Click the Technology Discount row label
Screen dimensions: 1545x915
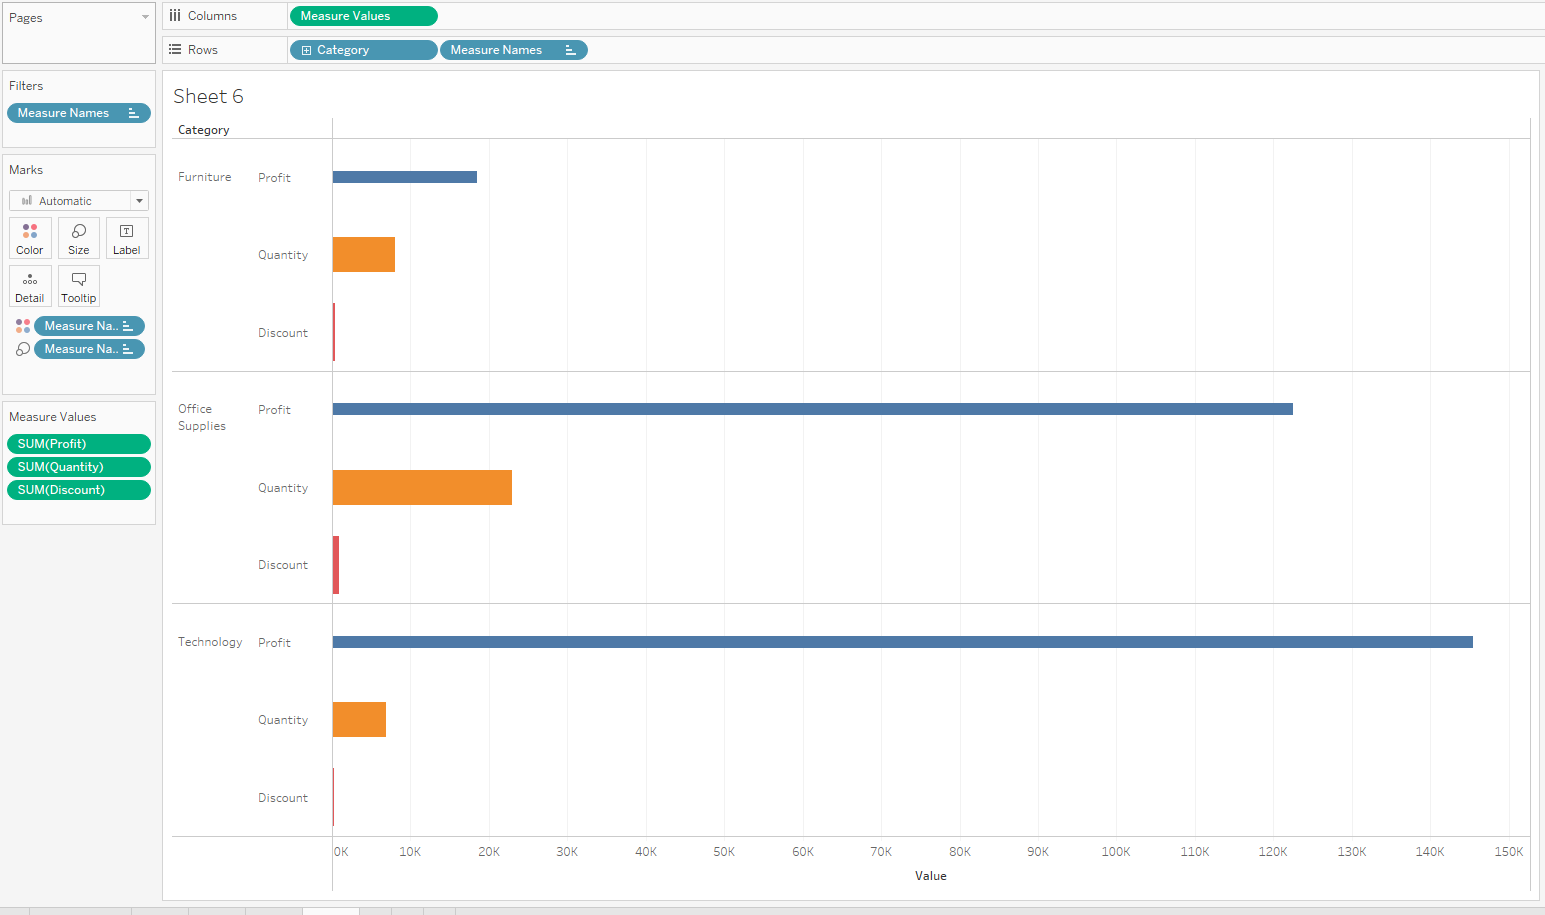click(283, 798)
